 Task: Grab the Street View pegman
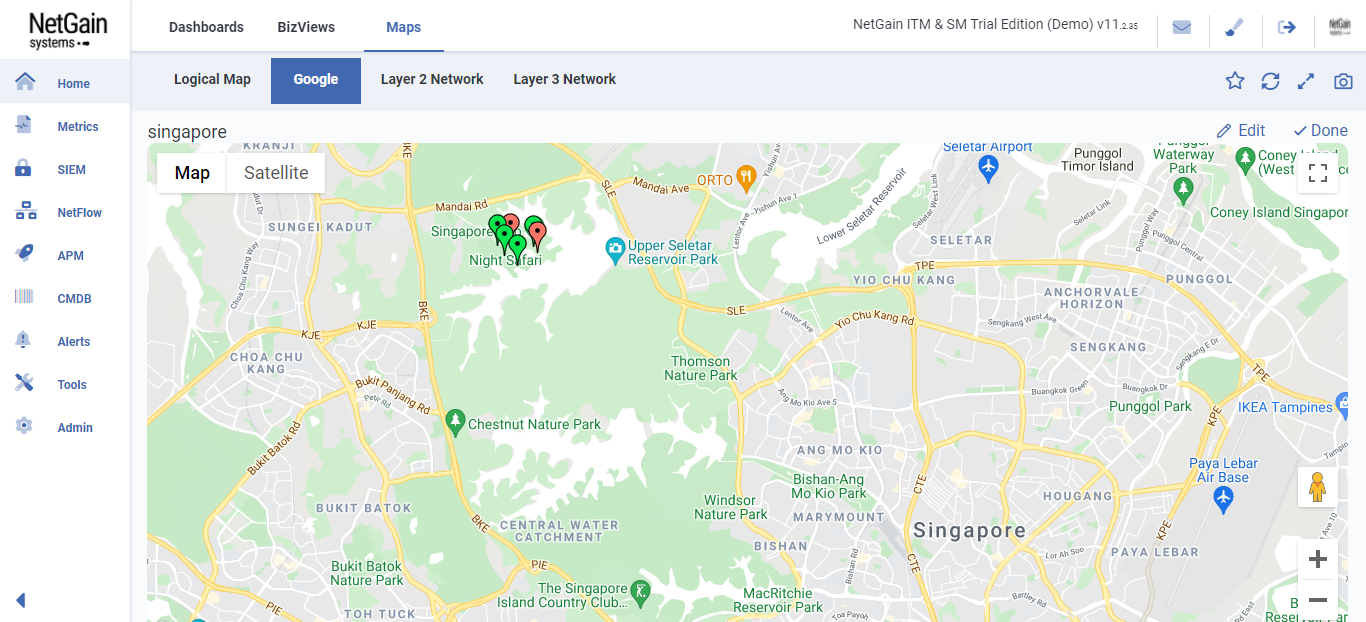[1317, 487]
